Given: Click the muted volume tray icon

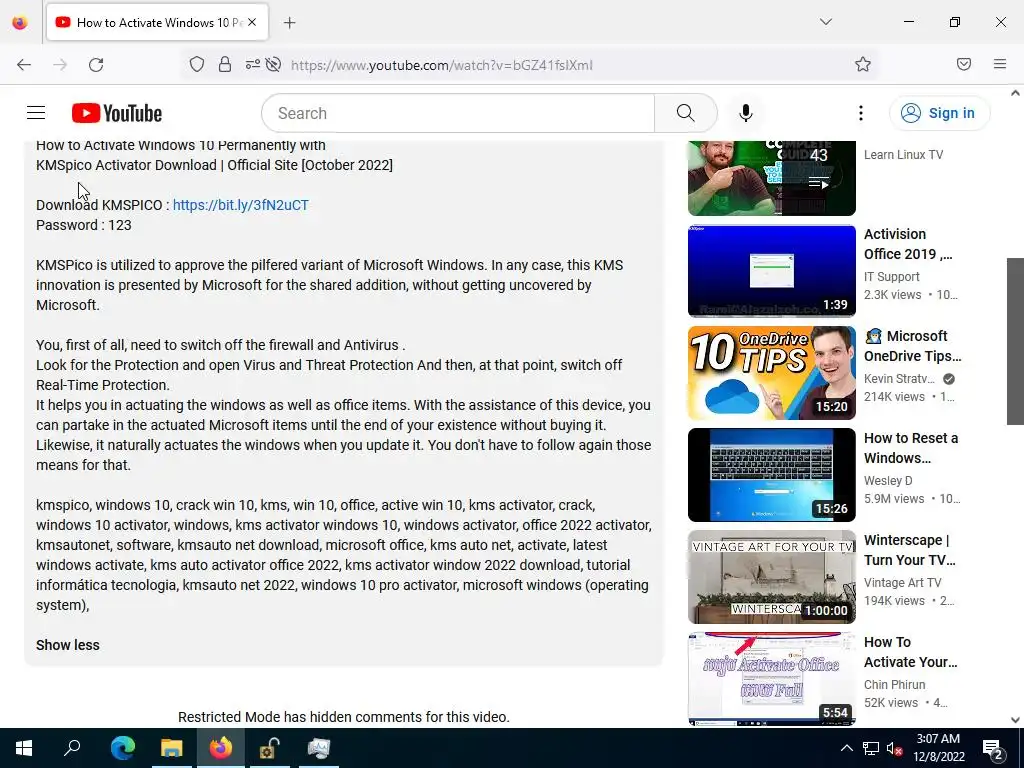Looking at the screenshot, I should [x=894, y=748].
